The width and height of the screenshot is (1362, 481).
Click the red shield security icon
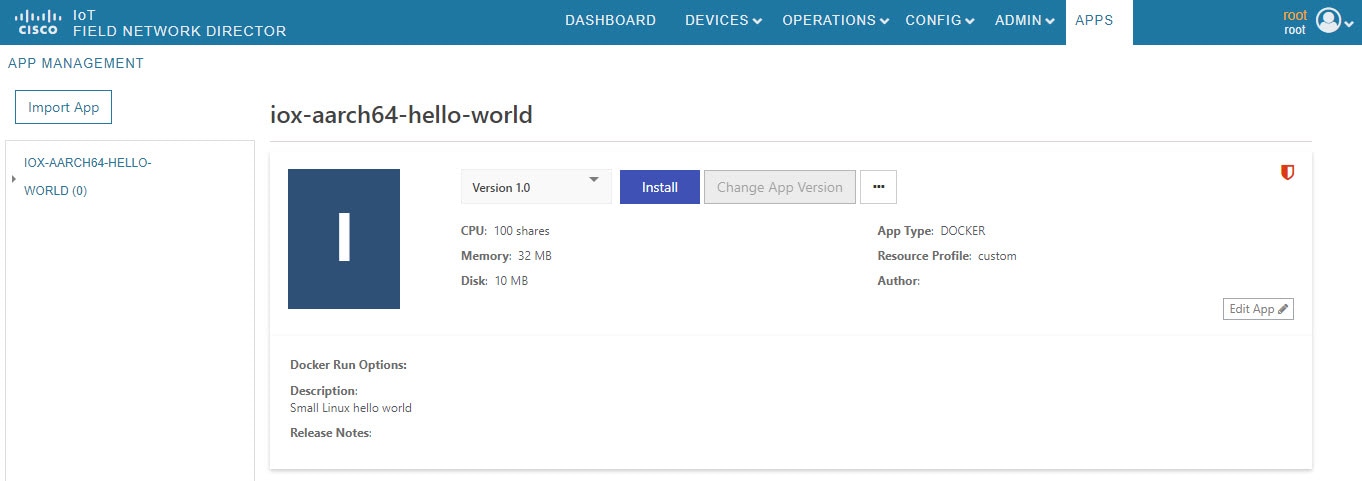[x=1288, y=173]
